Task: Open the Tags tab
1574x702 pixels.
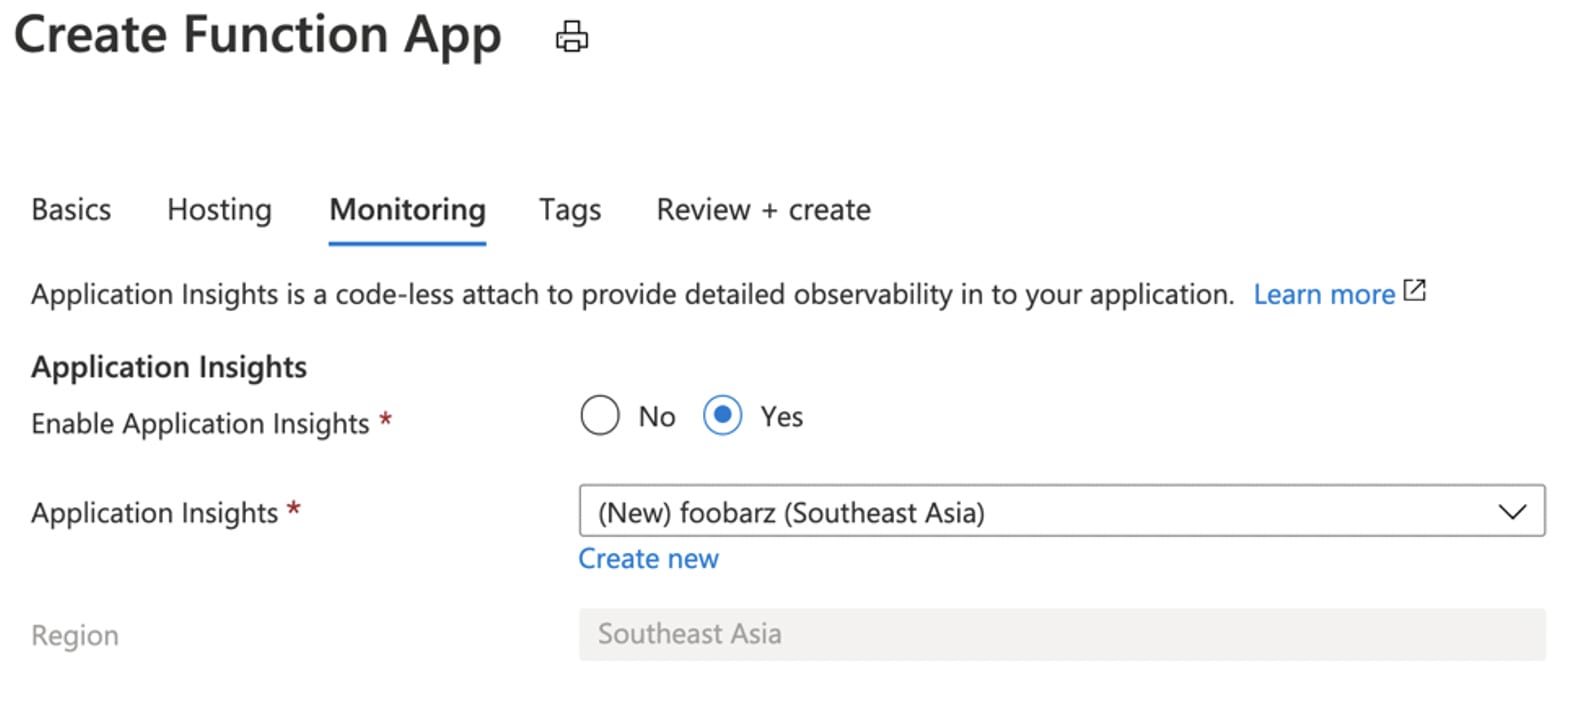Action: click(x=570, y=210)
